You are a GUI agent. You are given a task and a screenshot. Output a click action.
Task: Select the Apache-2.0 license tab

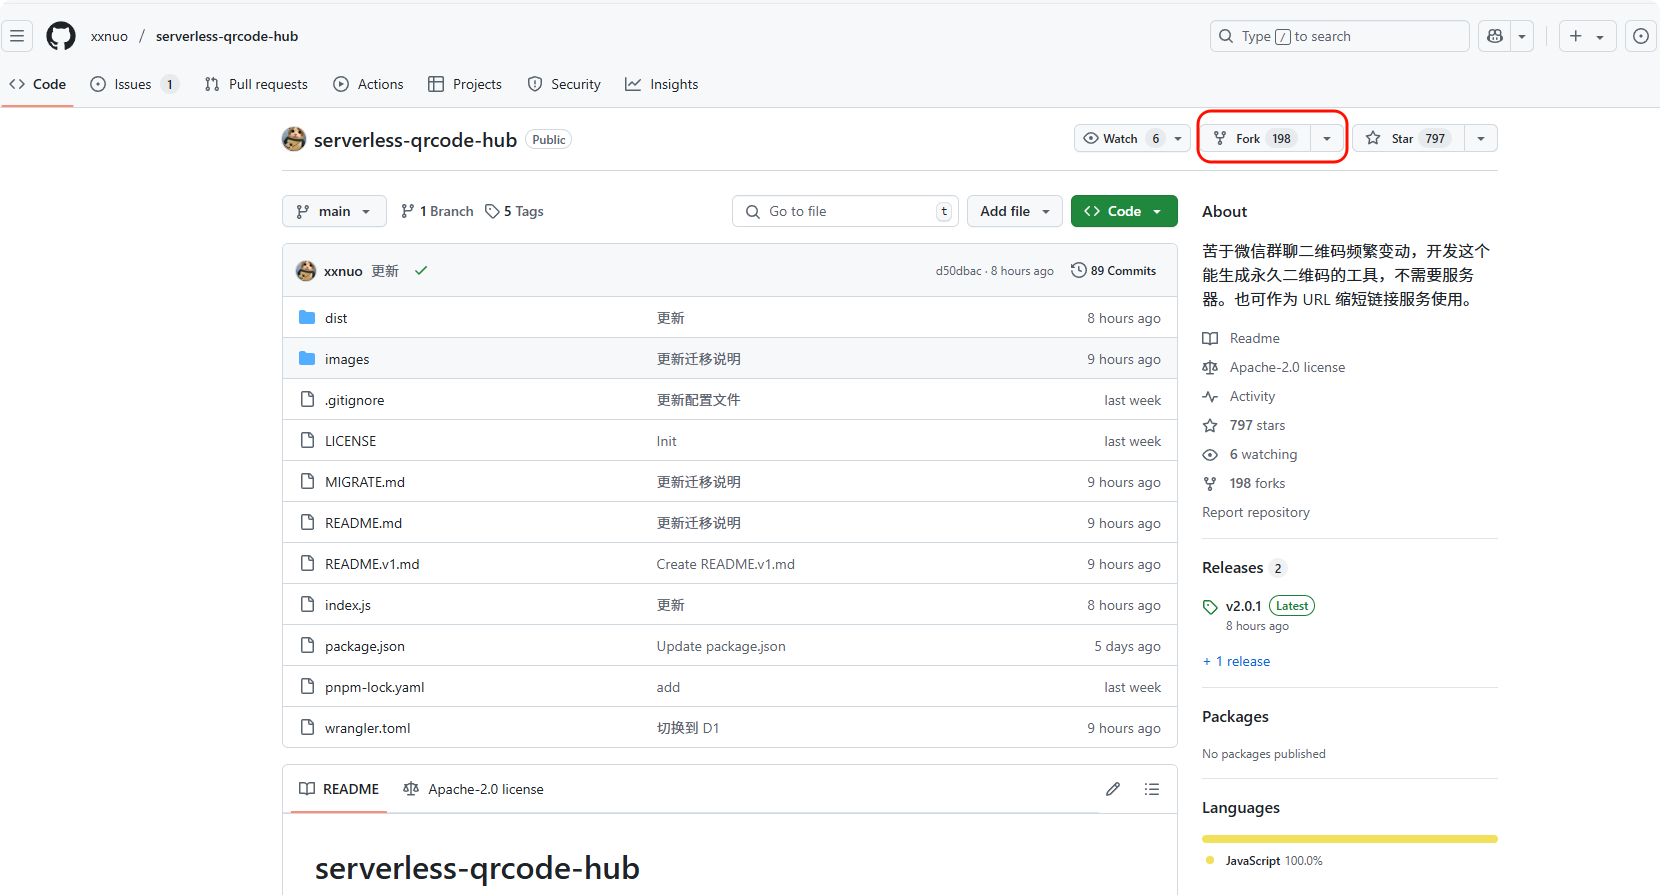(x=474, y=789)
